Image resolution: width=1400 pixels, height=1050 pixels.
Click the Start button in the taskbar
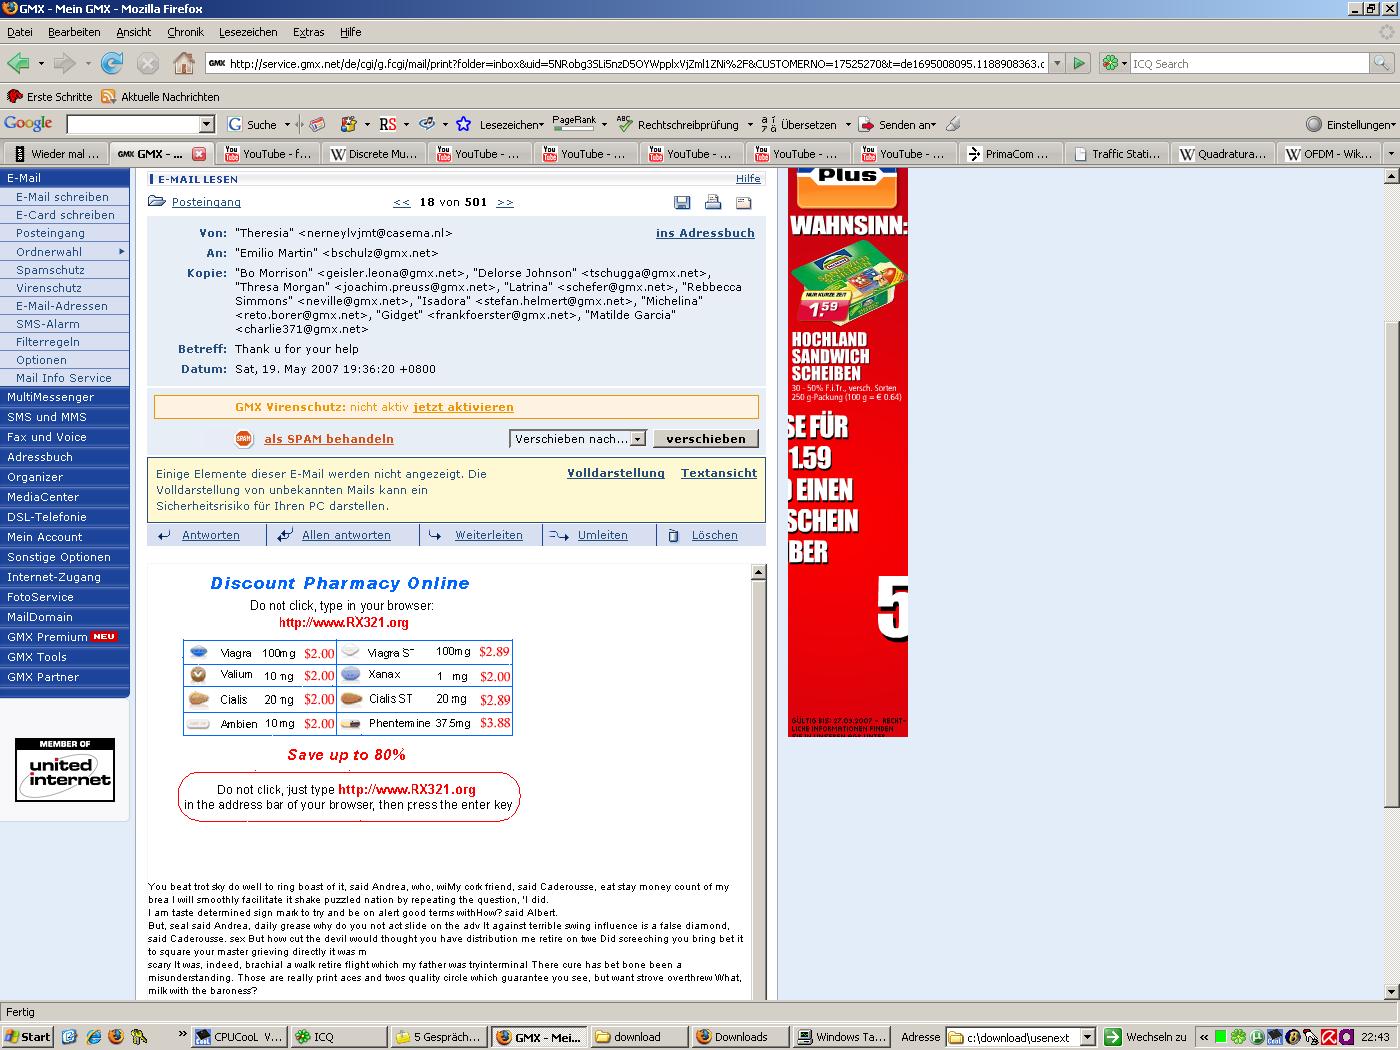[x=27, y=1037]
